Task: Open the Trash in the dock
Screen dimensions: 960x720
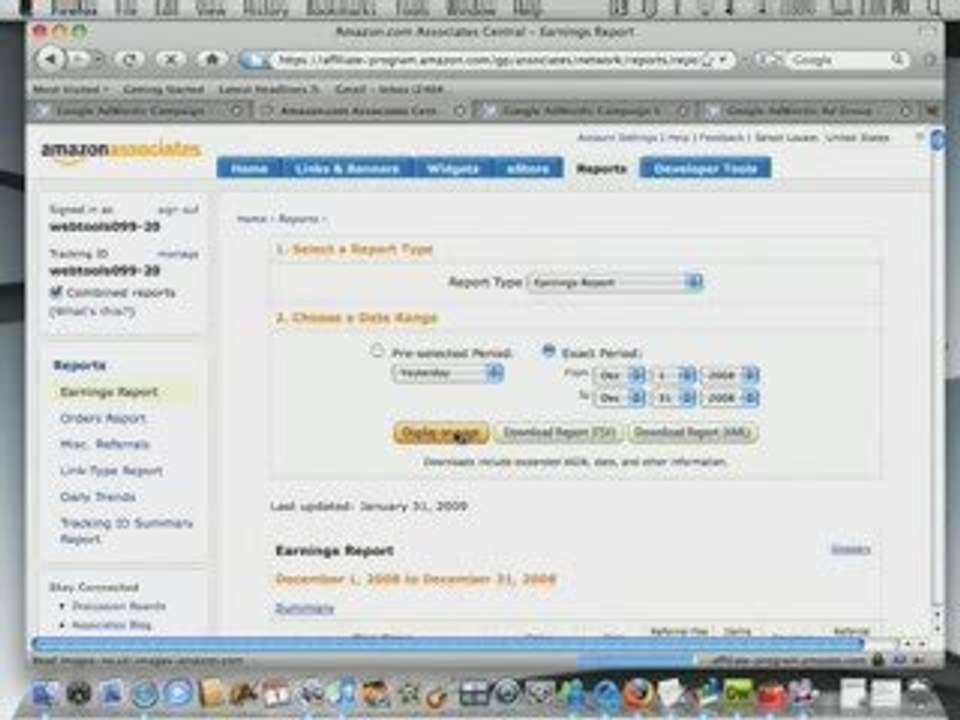Action: (x=918, y=694)
